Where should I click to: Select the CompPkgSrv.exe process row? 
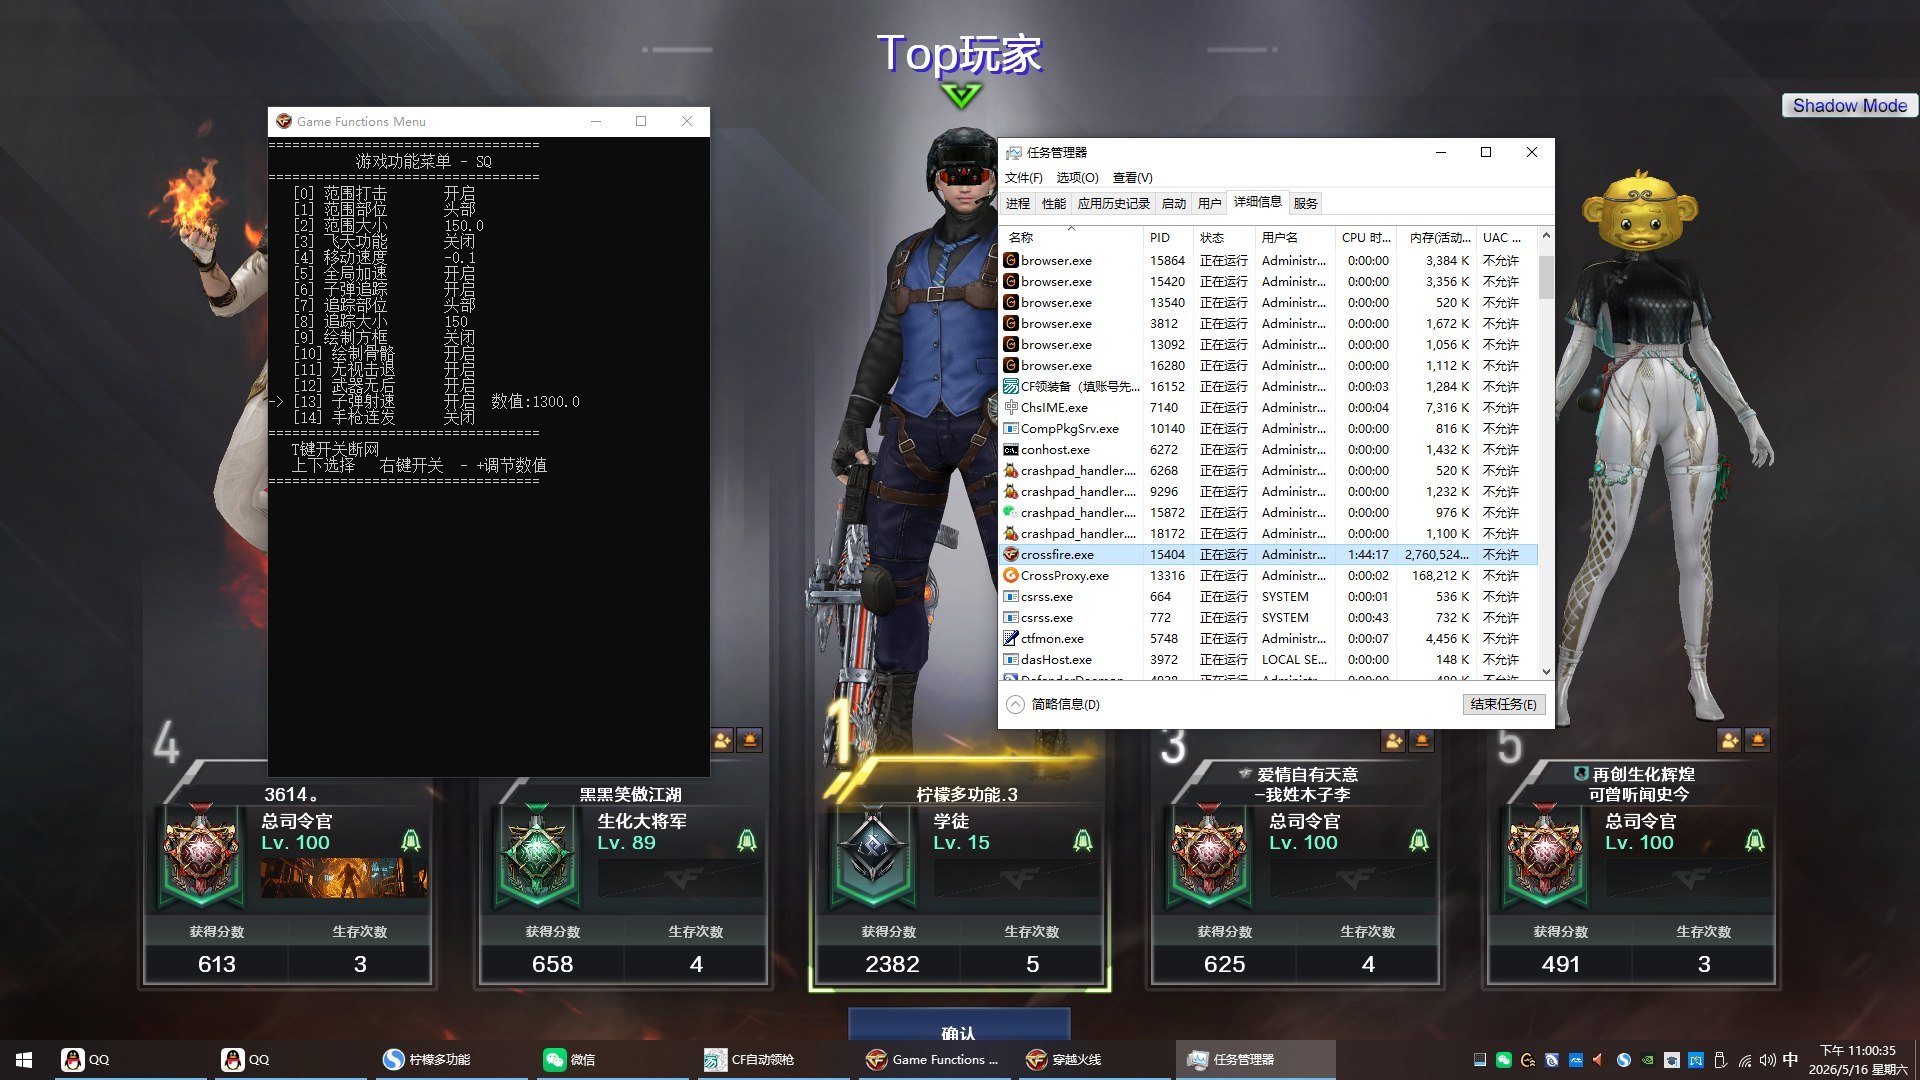tap(1269, 428)
